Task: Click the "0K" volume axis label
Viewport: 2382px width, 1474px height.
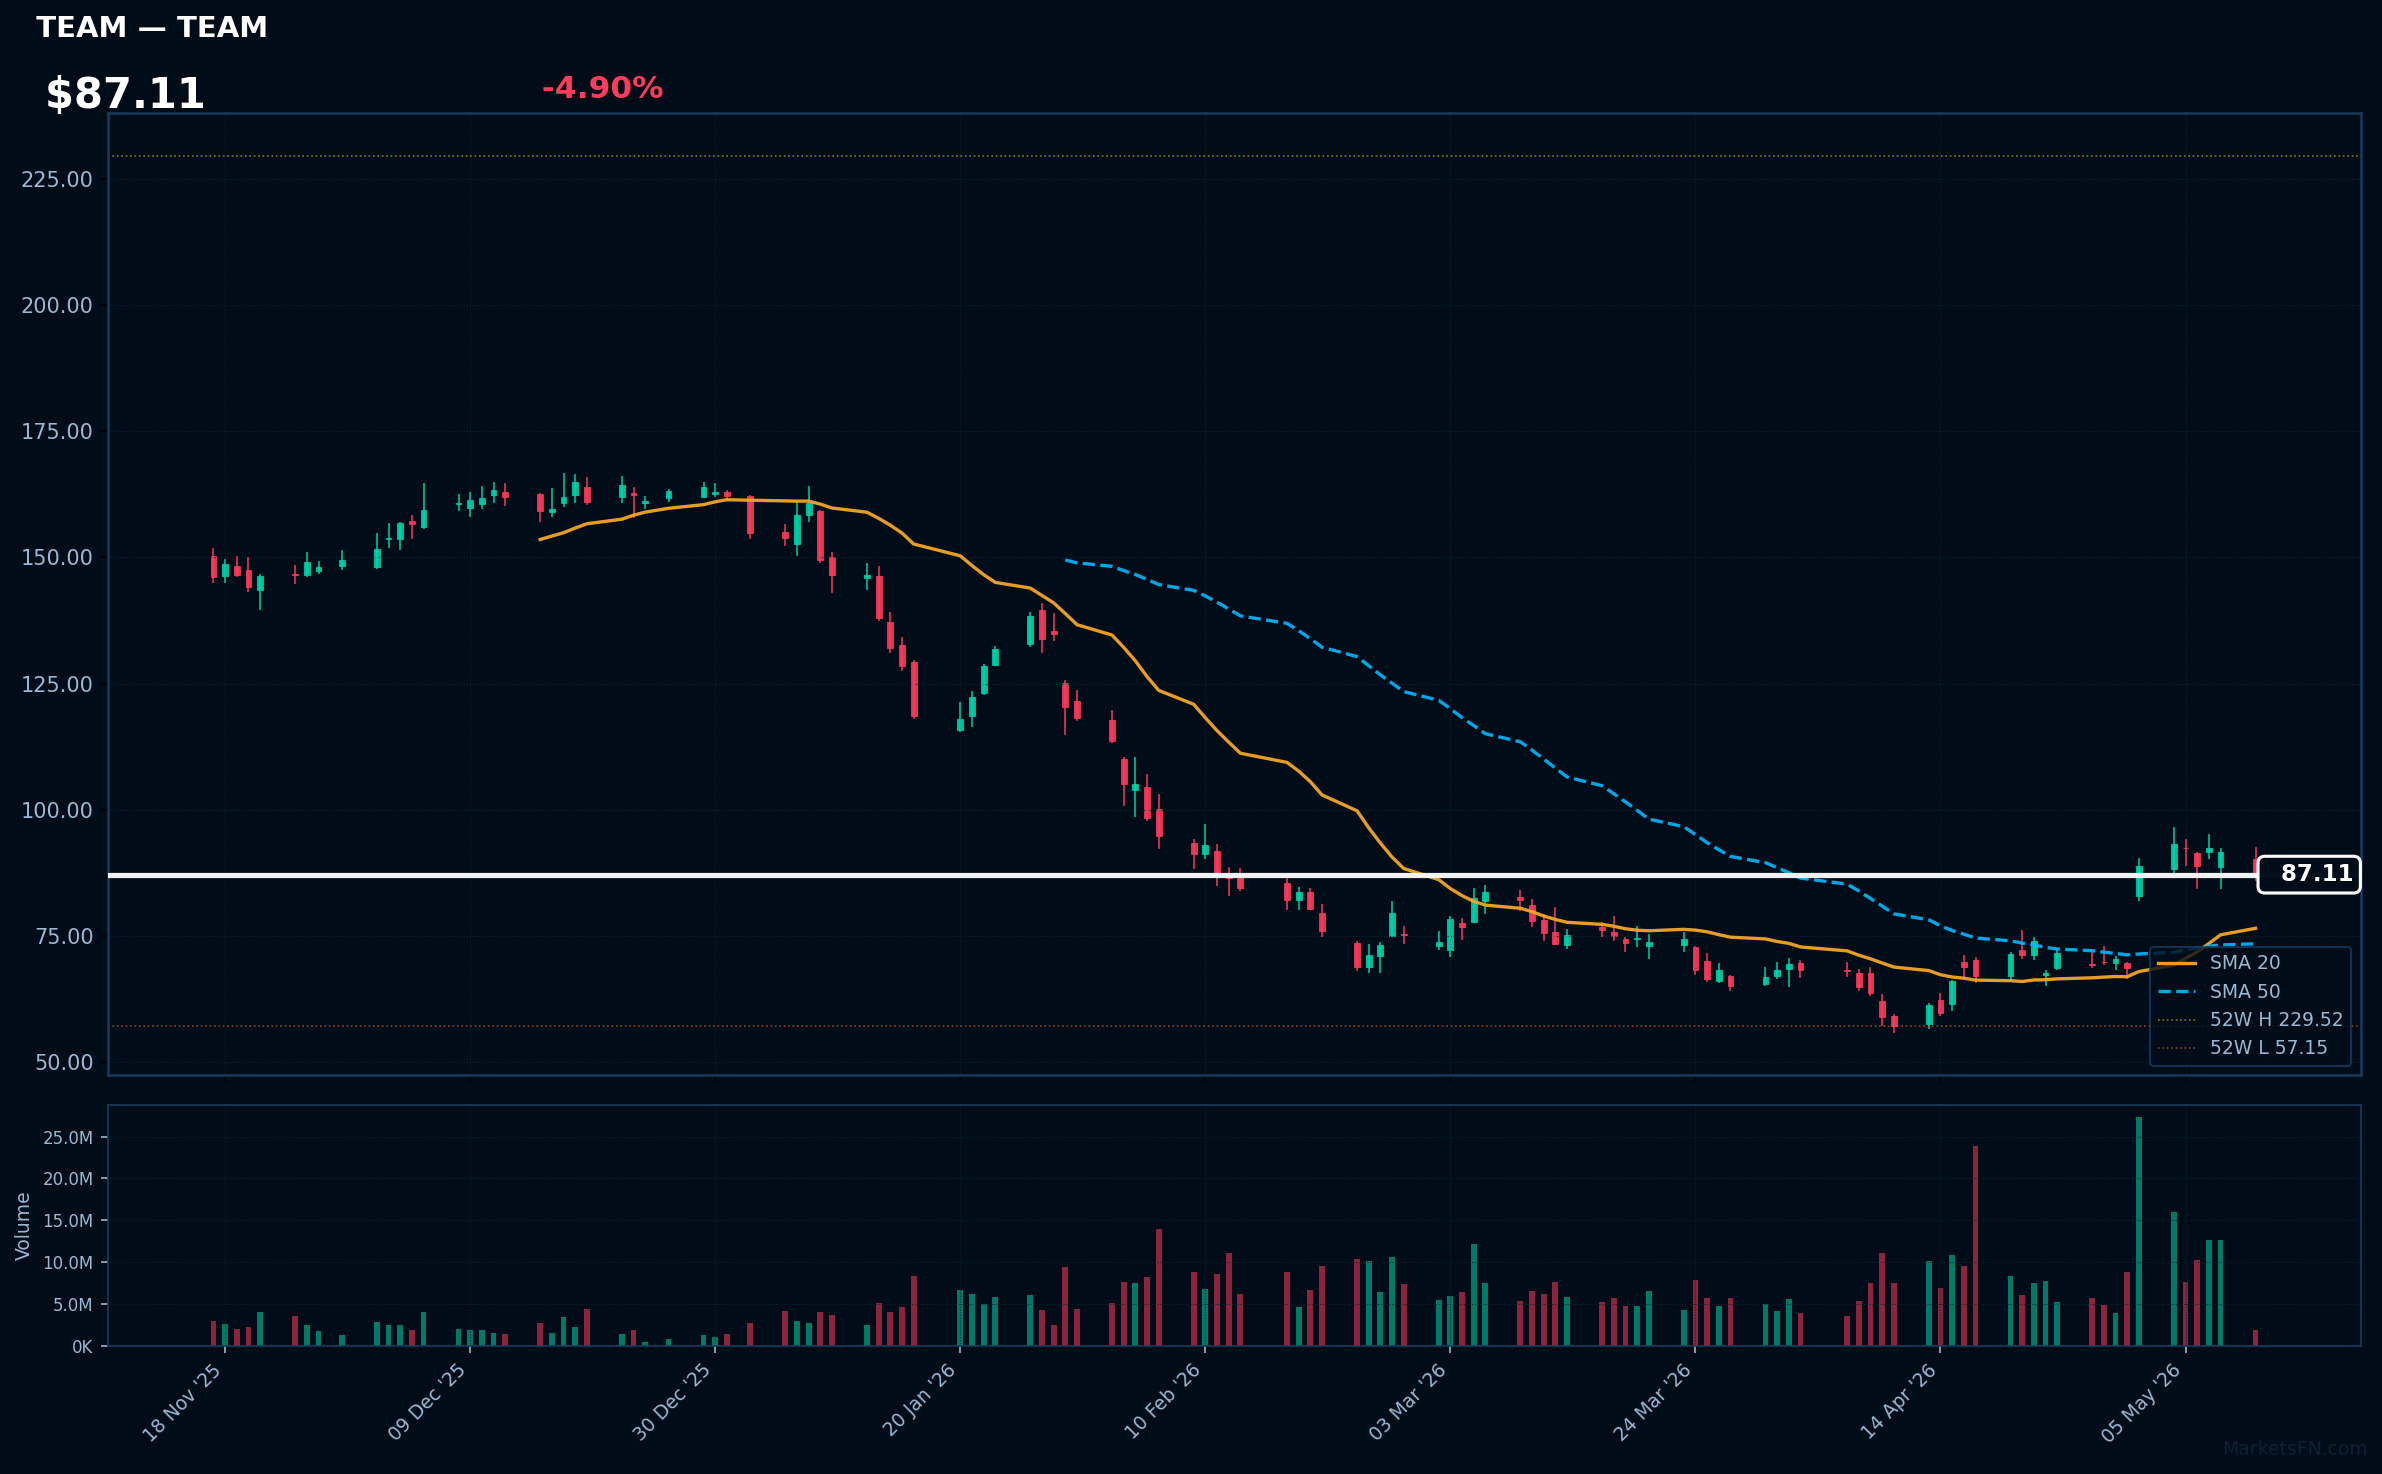Action: [x=82, y=1347]
